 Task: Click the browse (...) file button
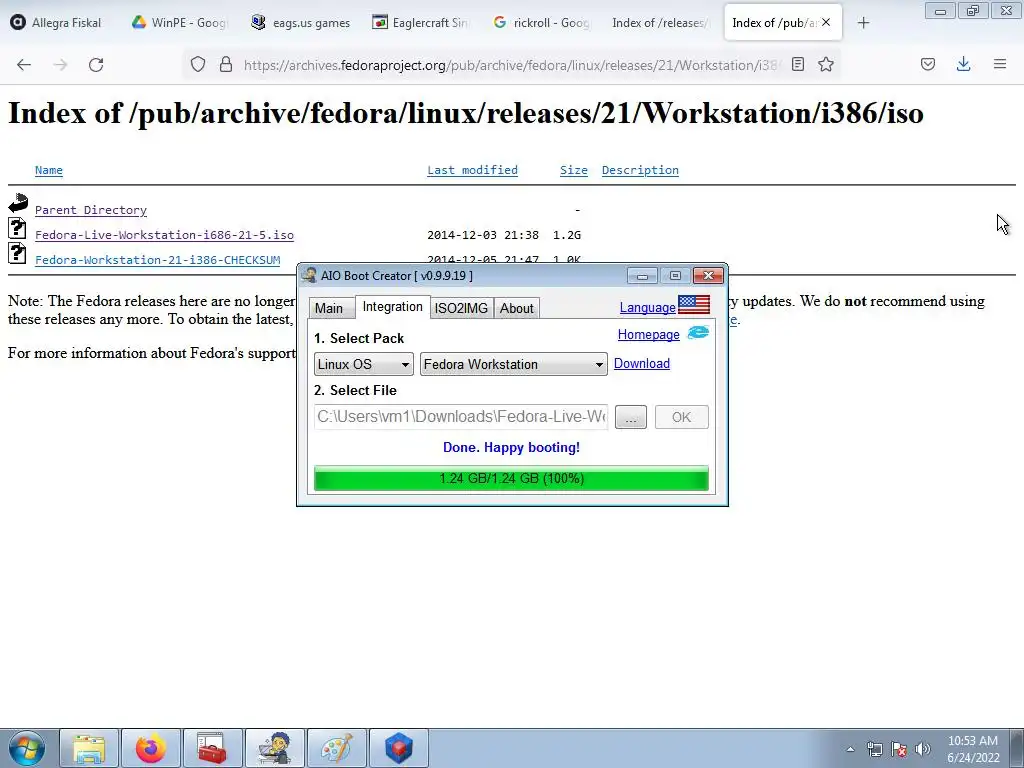point(631,417)
